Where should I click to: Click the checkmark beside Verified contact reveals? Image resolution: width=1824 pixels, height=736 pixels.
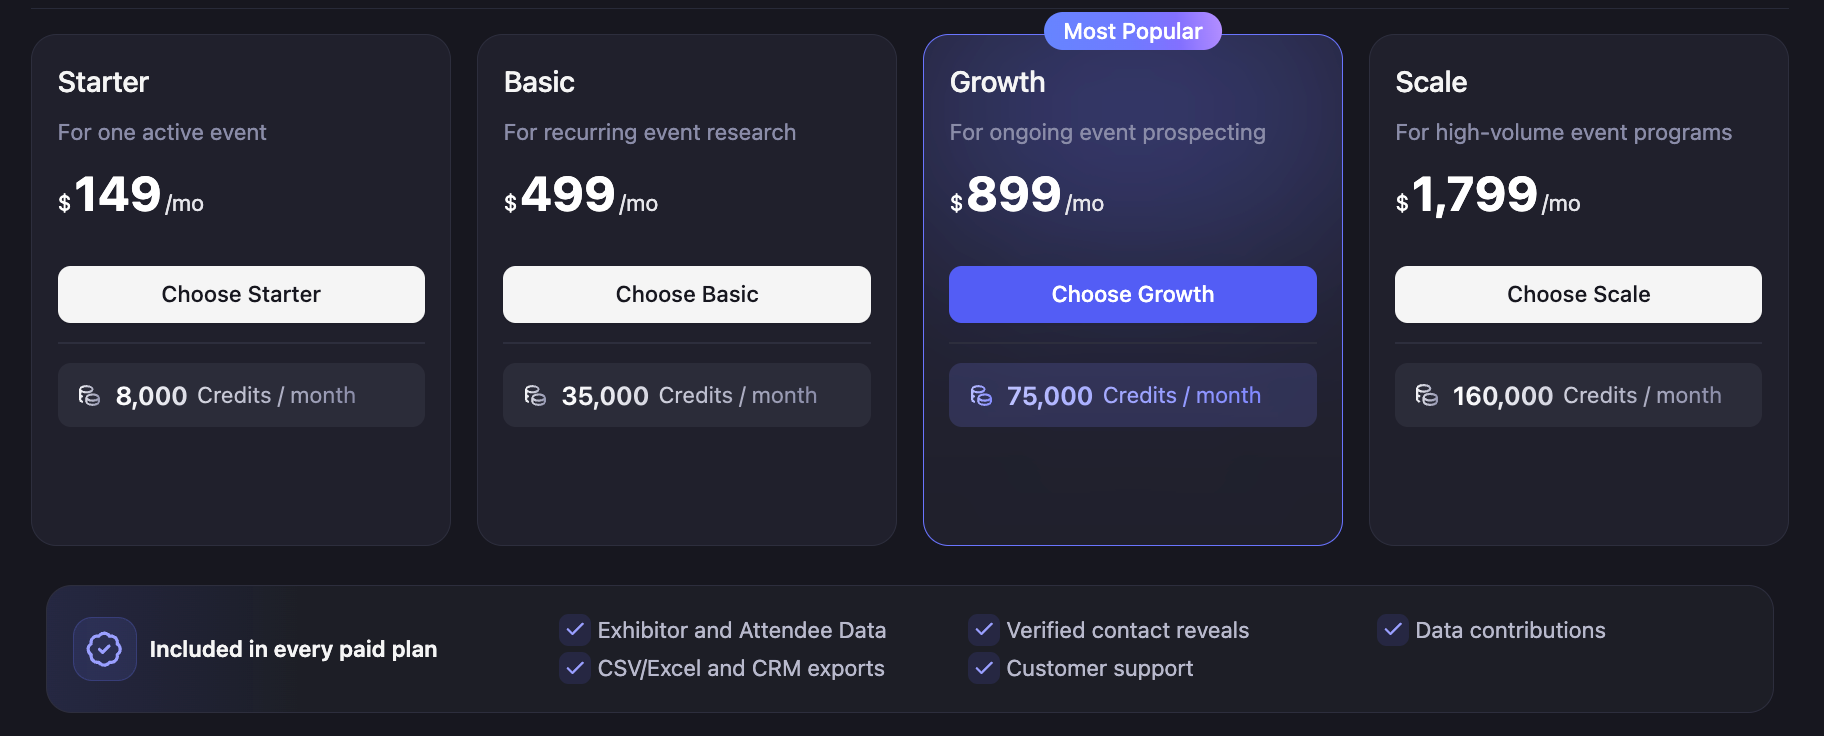[984, 630]
